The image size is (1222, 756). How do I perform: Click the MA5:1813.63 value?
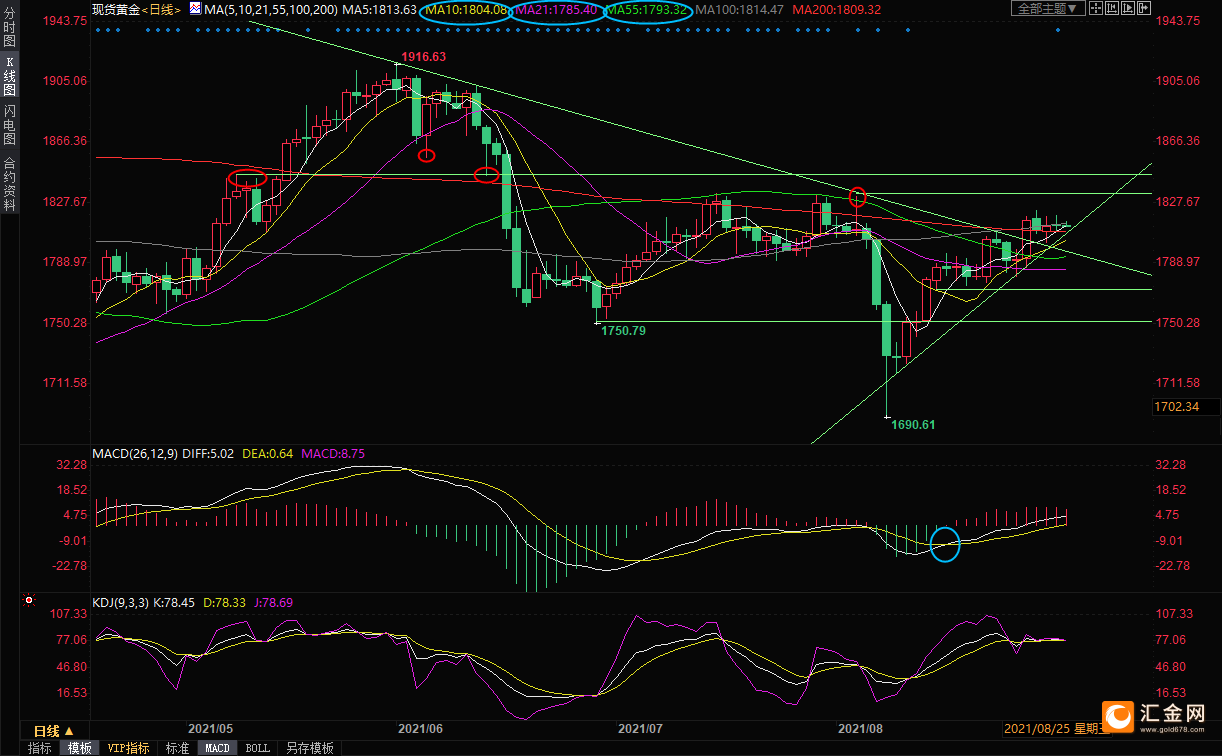pyautogui.click(x=379, y=9)
